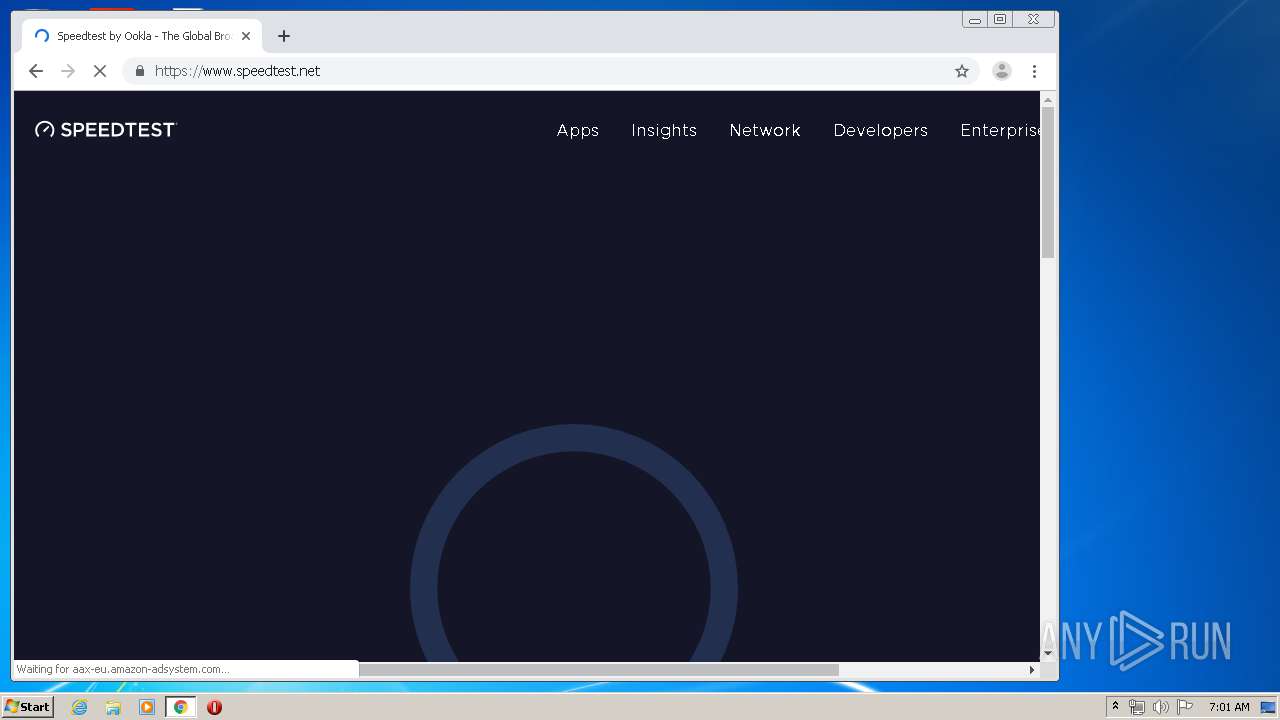The image size is (1280, 720).
Task: Open Windows Explorer from the taskbar
Action: (113, 707)
